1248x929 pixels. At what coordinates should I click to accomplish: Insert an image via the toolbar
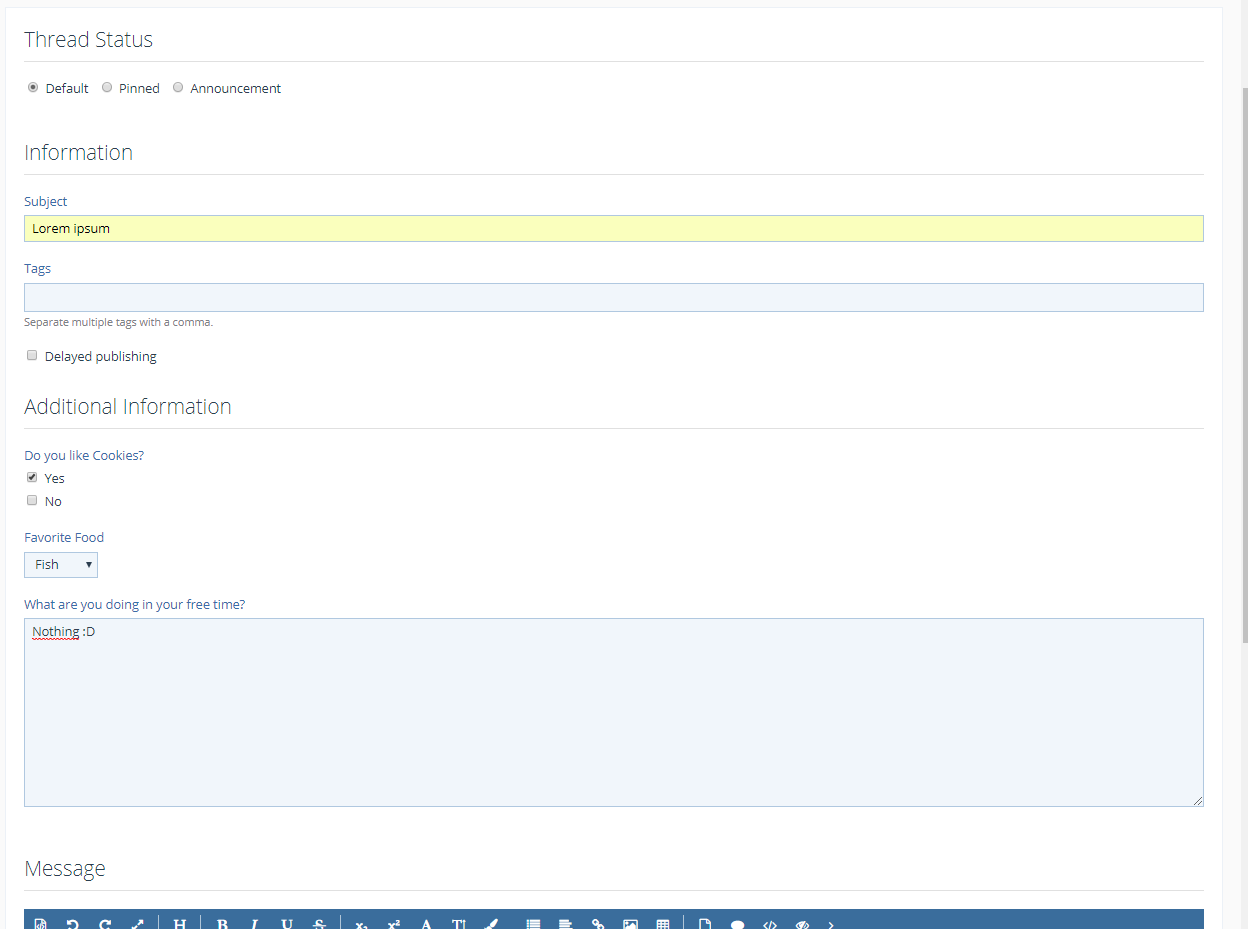pyautogui.click(x=630, y=924)
